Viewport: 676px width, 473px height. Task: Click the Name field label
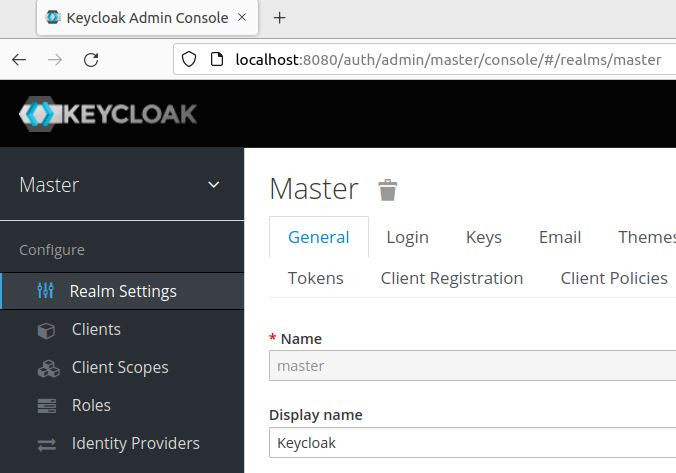tap(301, 339)
